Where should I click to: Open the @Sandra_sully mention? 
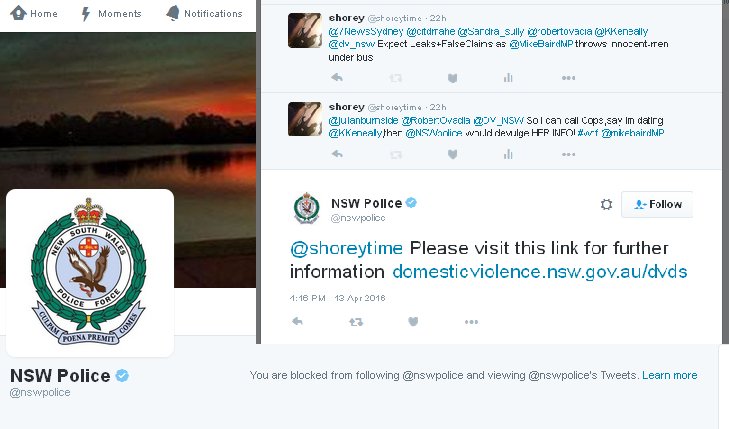[491, 32]
